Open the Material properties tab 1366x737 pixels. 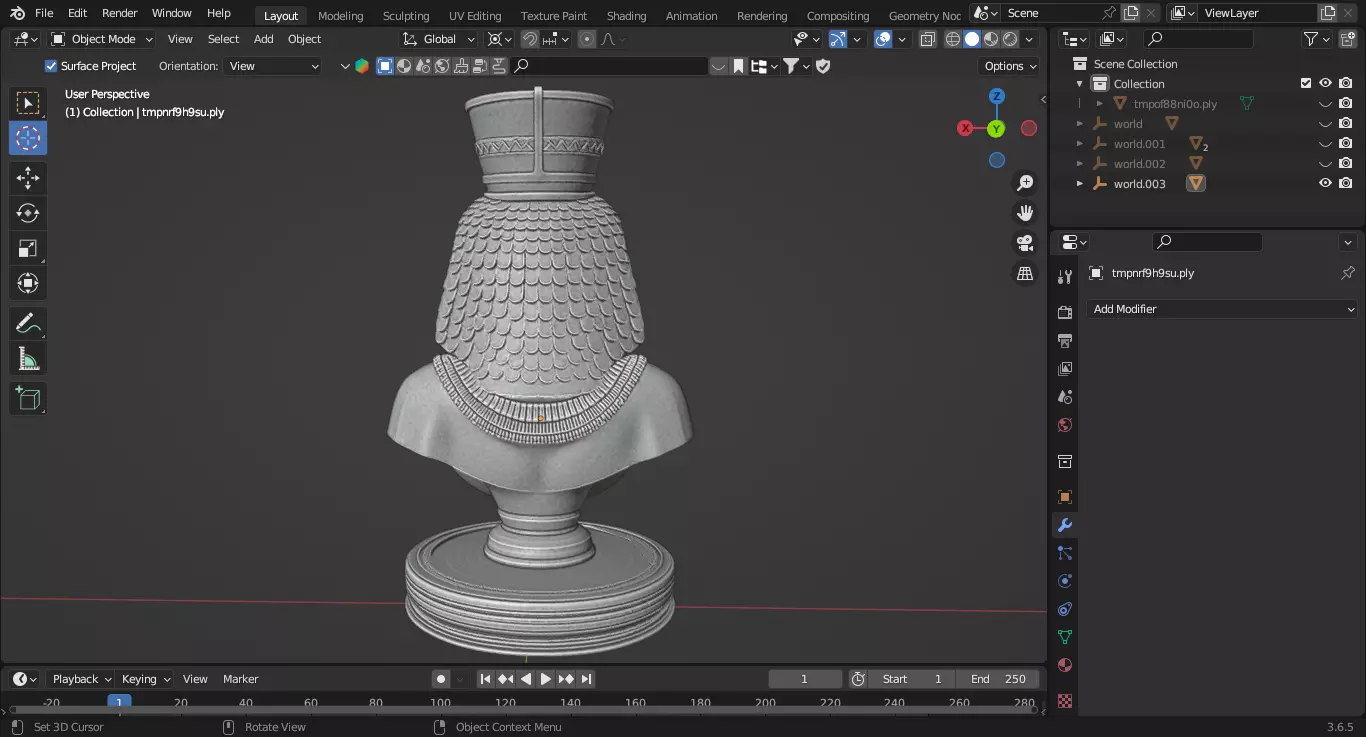coord(1065,665)
